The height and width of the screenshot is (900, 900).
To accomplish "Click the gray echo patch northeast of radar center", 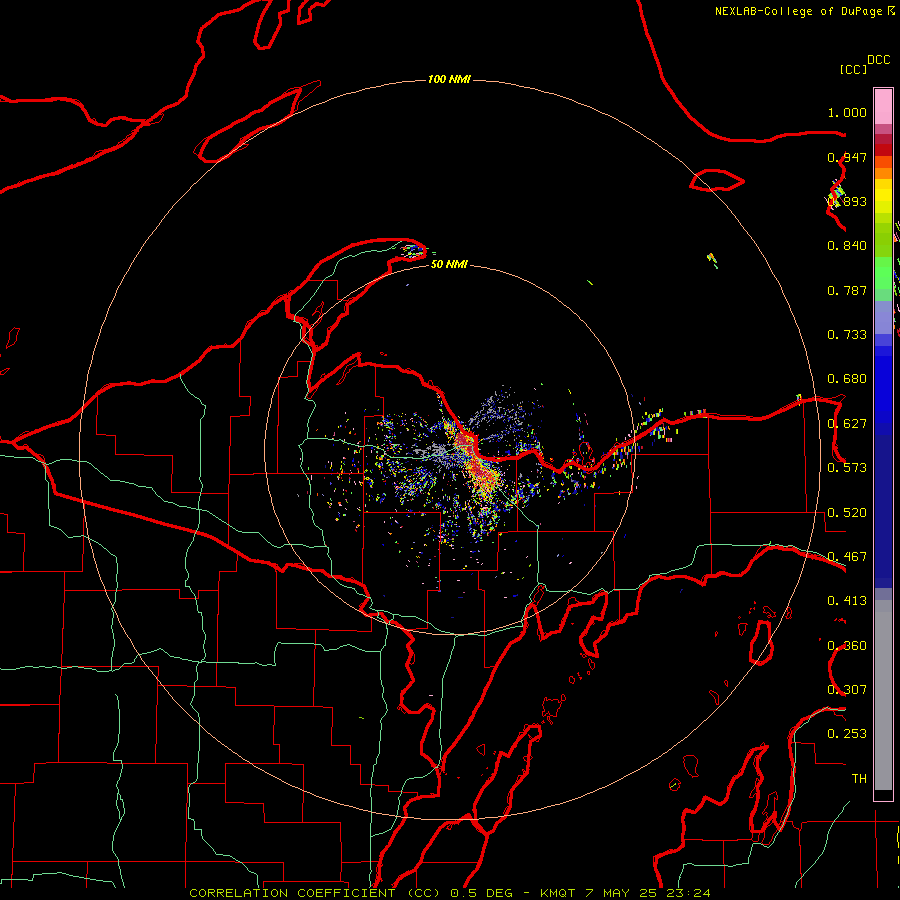I will click(499, 412).
